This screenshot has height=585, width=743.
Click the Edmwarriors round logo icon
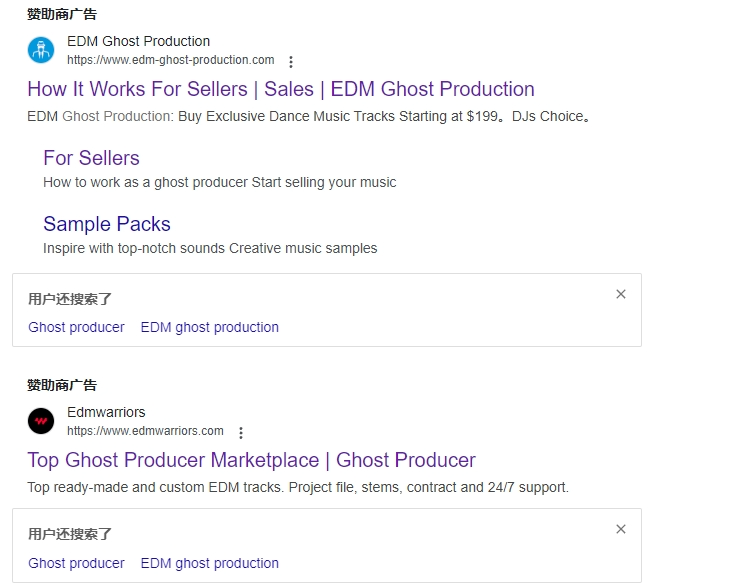click(x=41, y=421)
